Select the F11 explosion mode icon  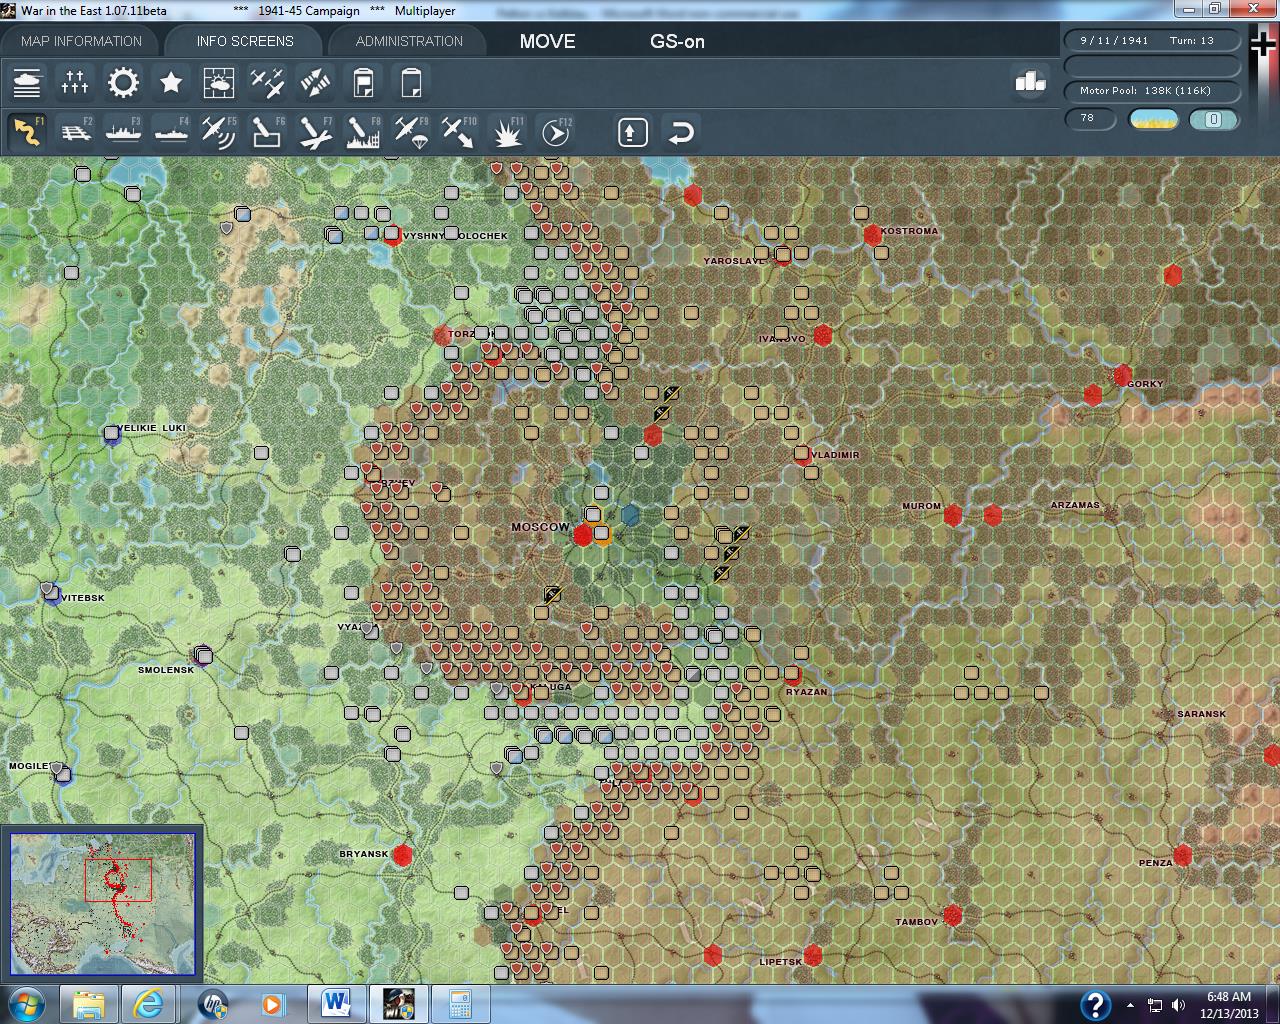[507, 132]
